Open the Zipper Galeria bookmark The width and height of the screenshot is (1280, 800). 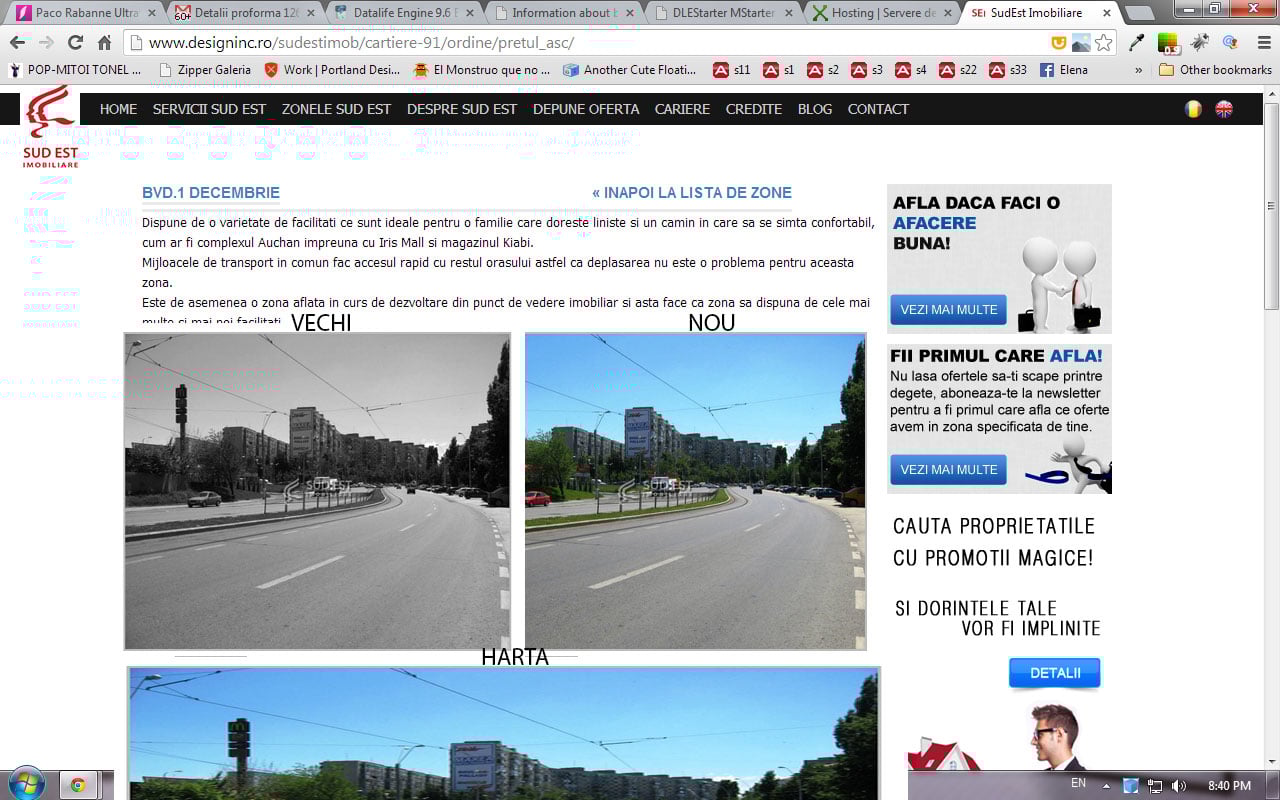coord(205,70)
